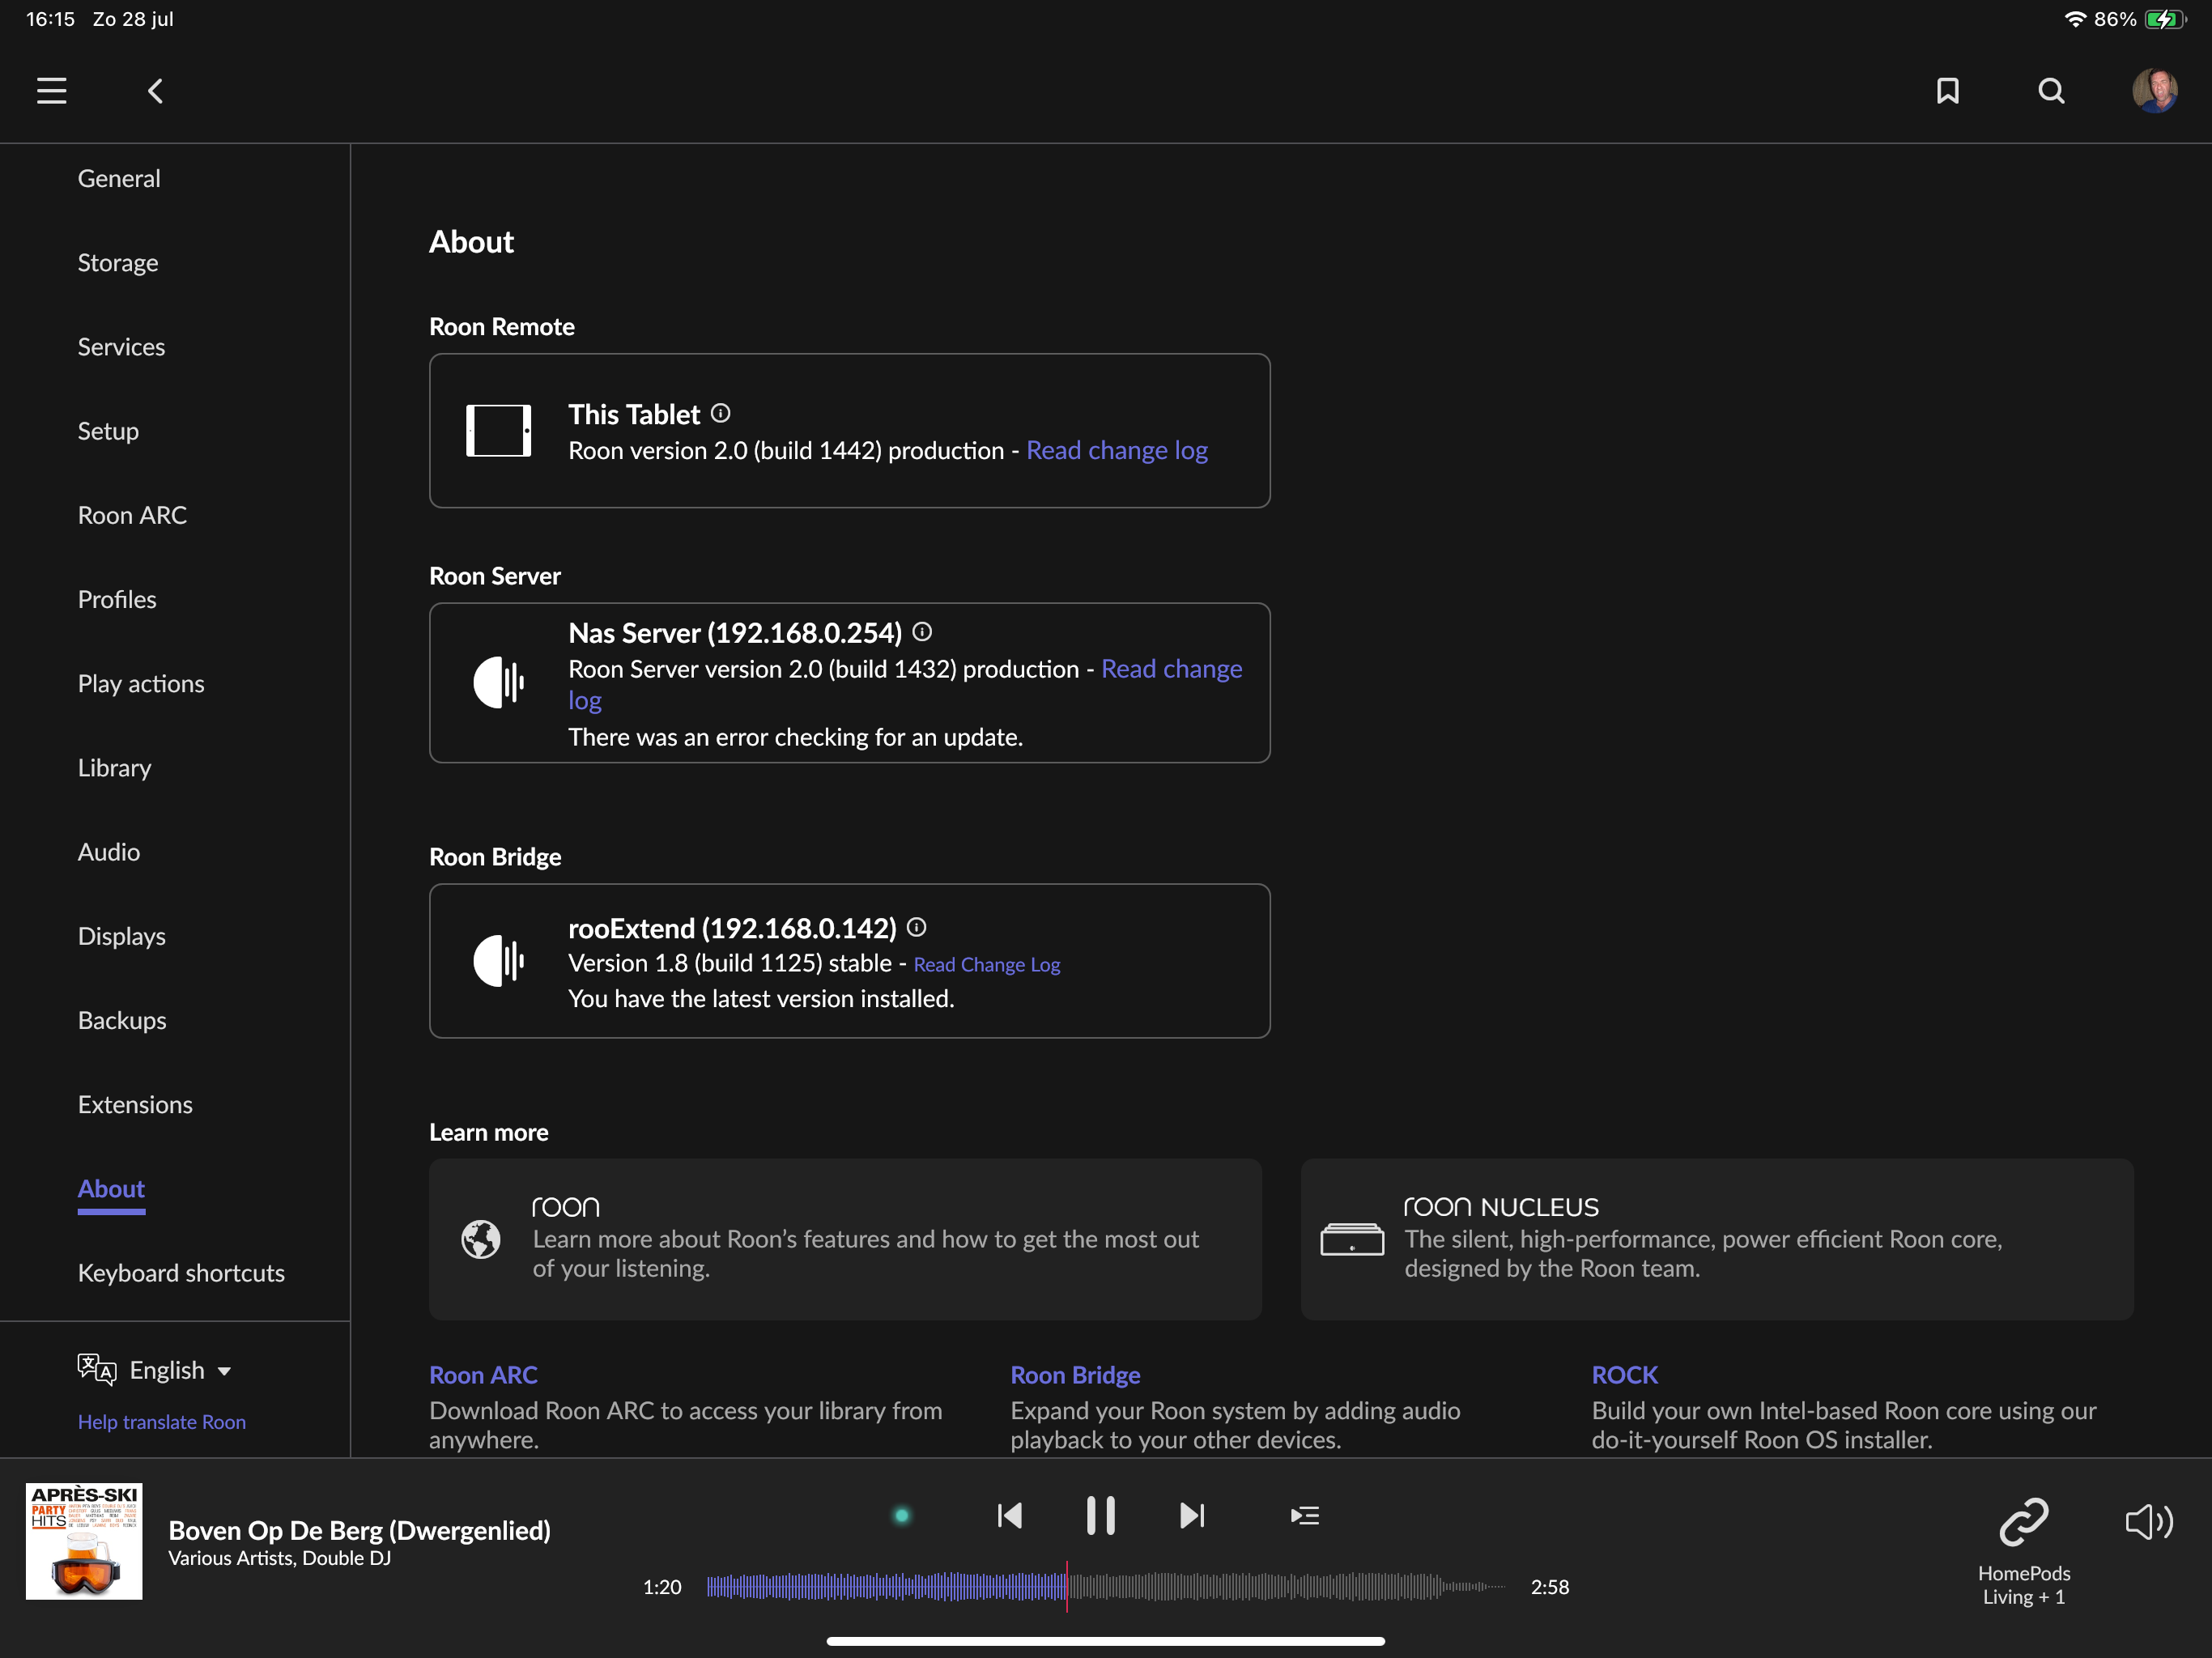Click the user profile avatar
The height and width of the screenshot is (1658, 2212).
pyautogui.click(x=2154, y=91)
